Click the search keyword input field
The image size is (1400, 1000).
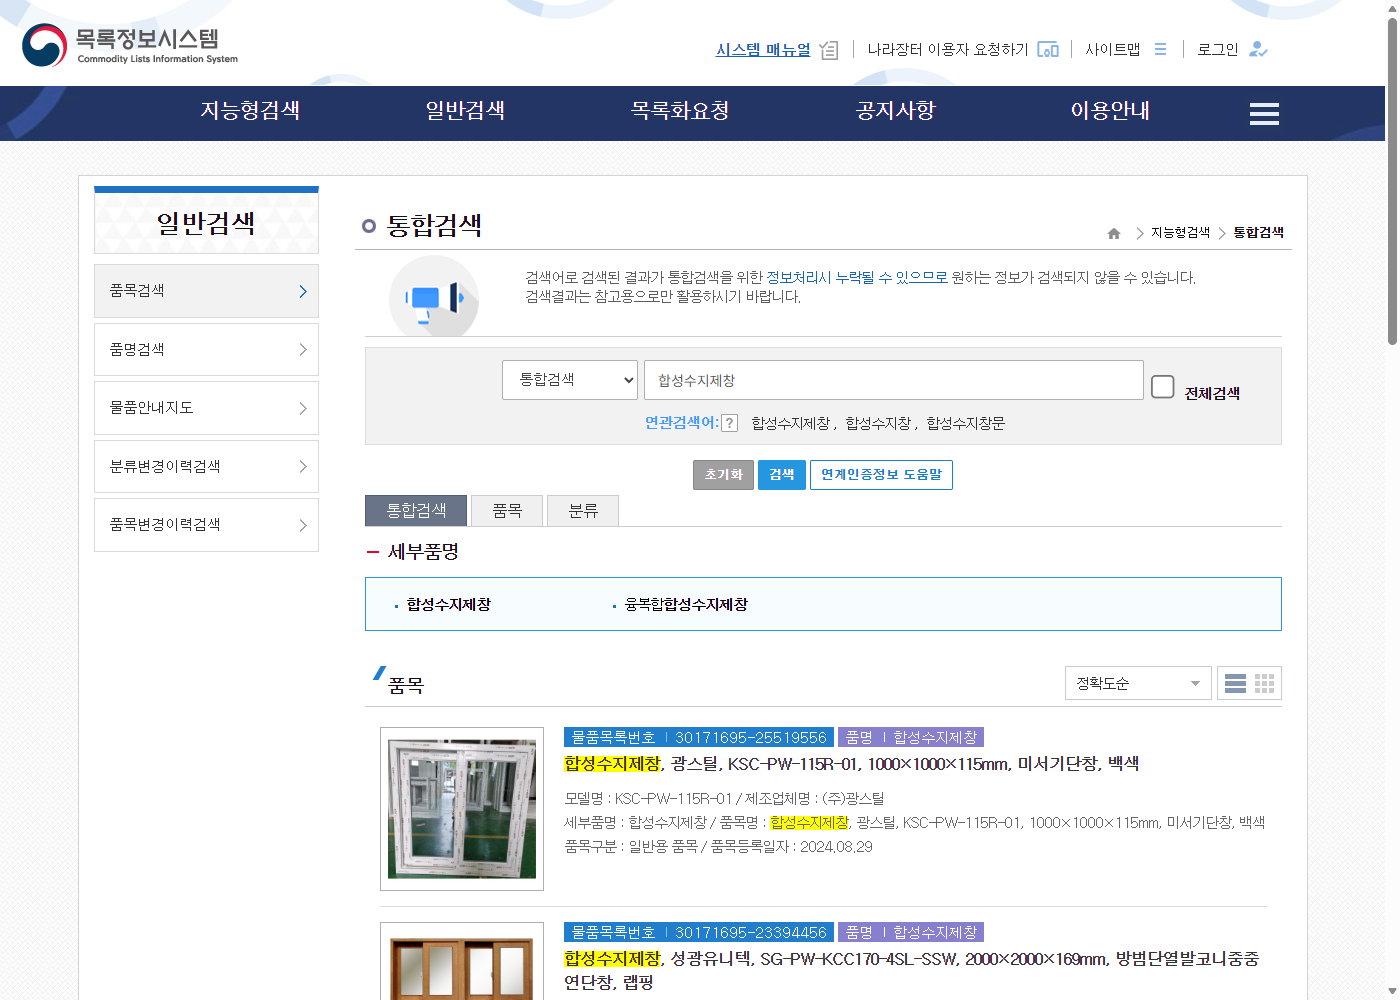[894, 380]
